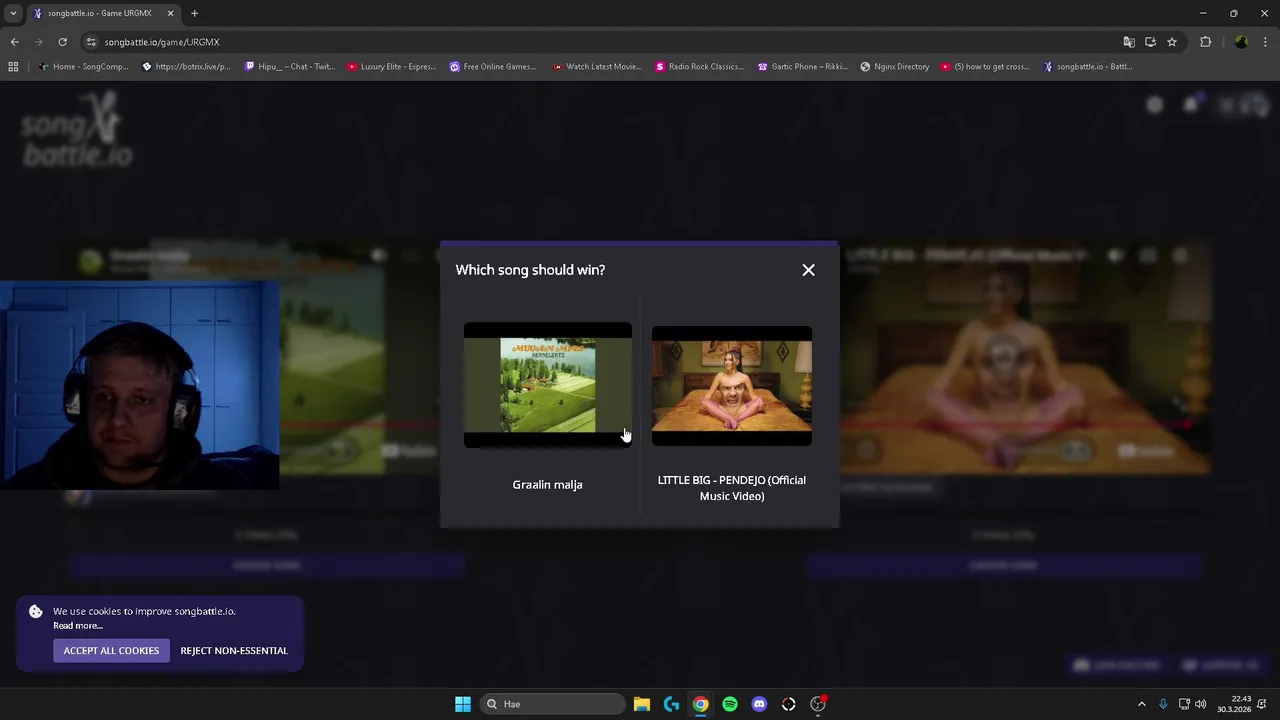Screen dimensions: 1280x720
Task: Open '(5) how to get cross...' bookmark
Action: pyautogui.click(x=985, y=67)
